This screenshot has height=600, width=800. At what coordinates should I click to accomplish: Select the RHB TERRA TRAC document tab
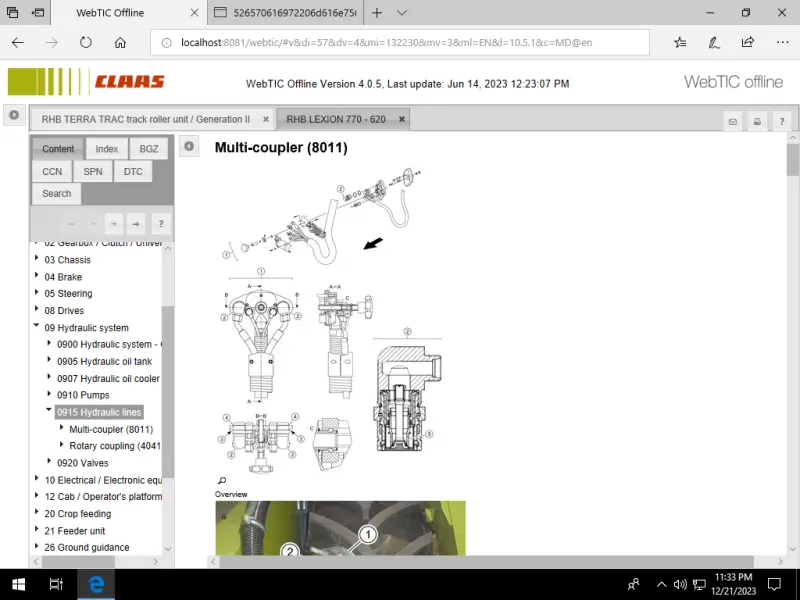point(145,119)
